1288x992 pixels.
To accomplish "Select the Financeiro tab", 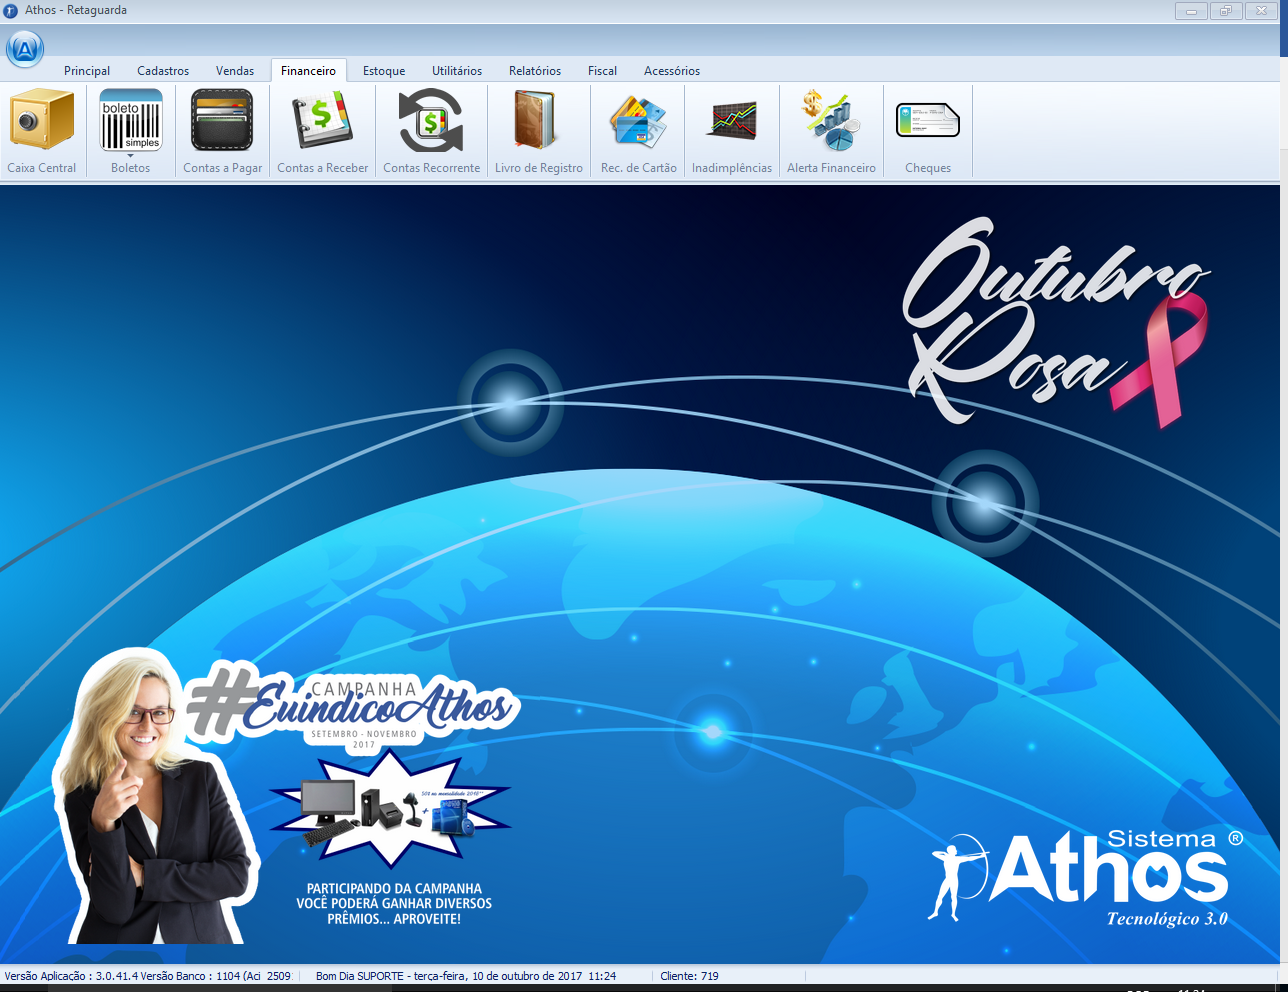I will point(309,71).
